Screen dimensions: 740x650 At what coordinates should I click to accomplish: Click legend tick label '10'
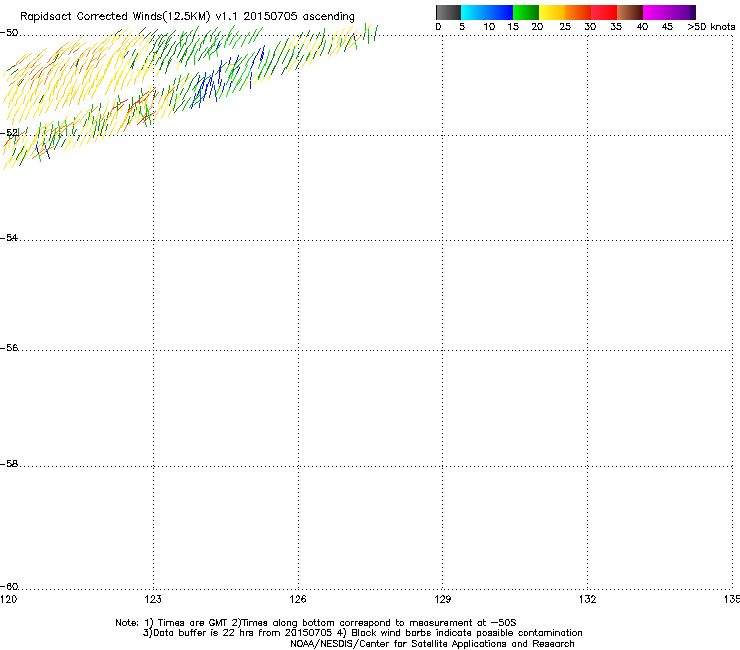489,27
